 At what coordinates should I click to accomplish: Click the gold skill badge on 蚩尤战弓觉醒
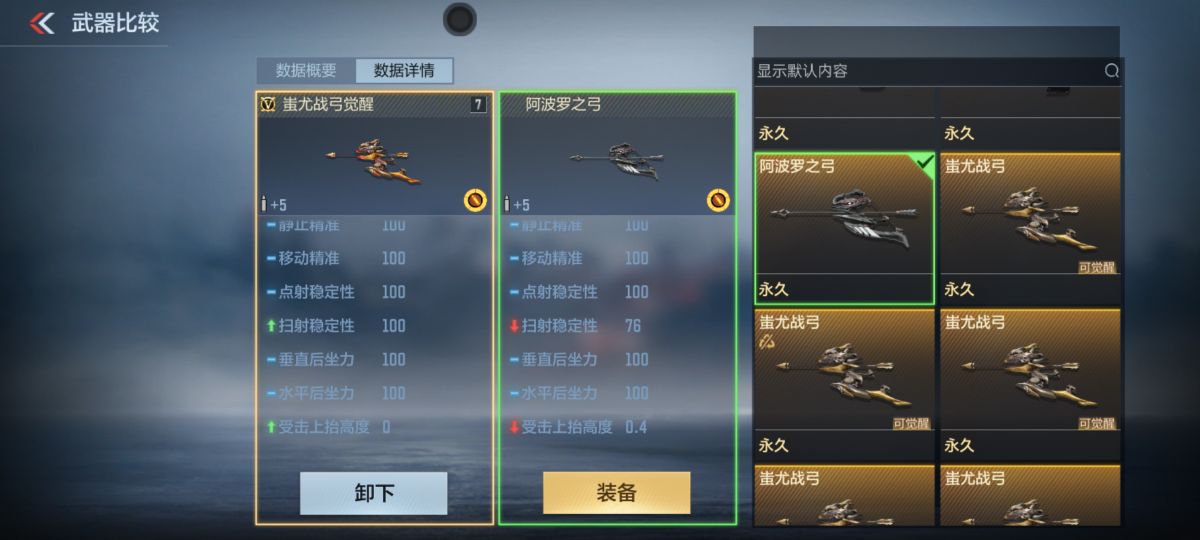[x=475, y=200]
